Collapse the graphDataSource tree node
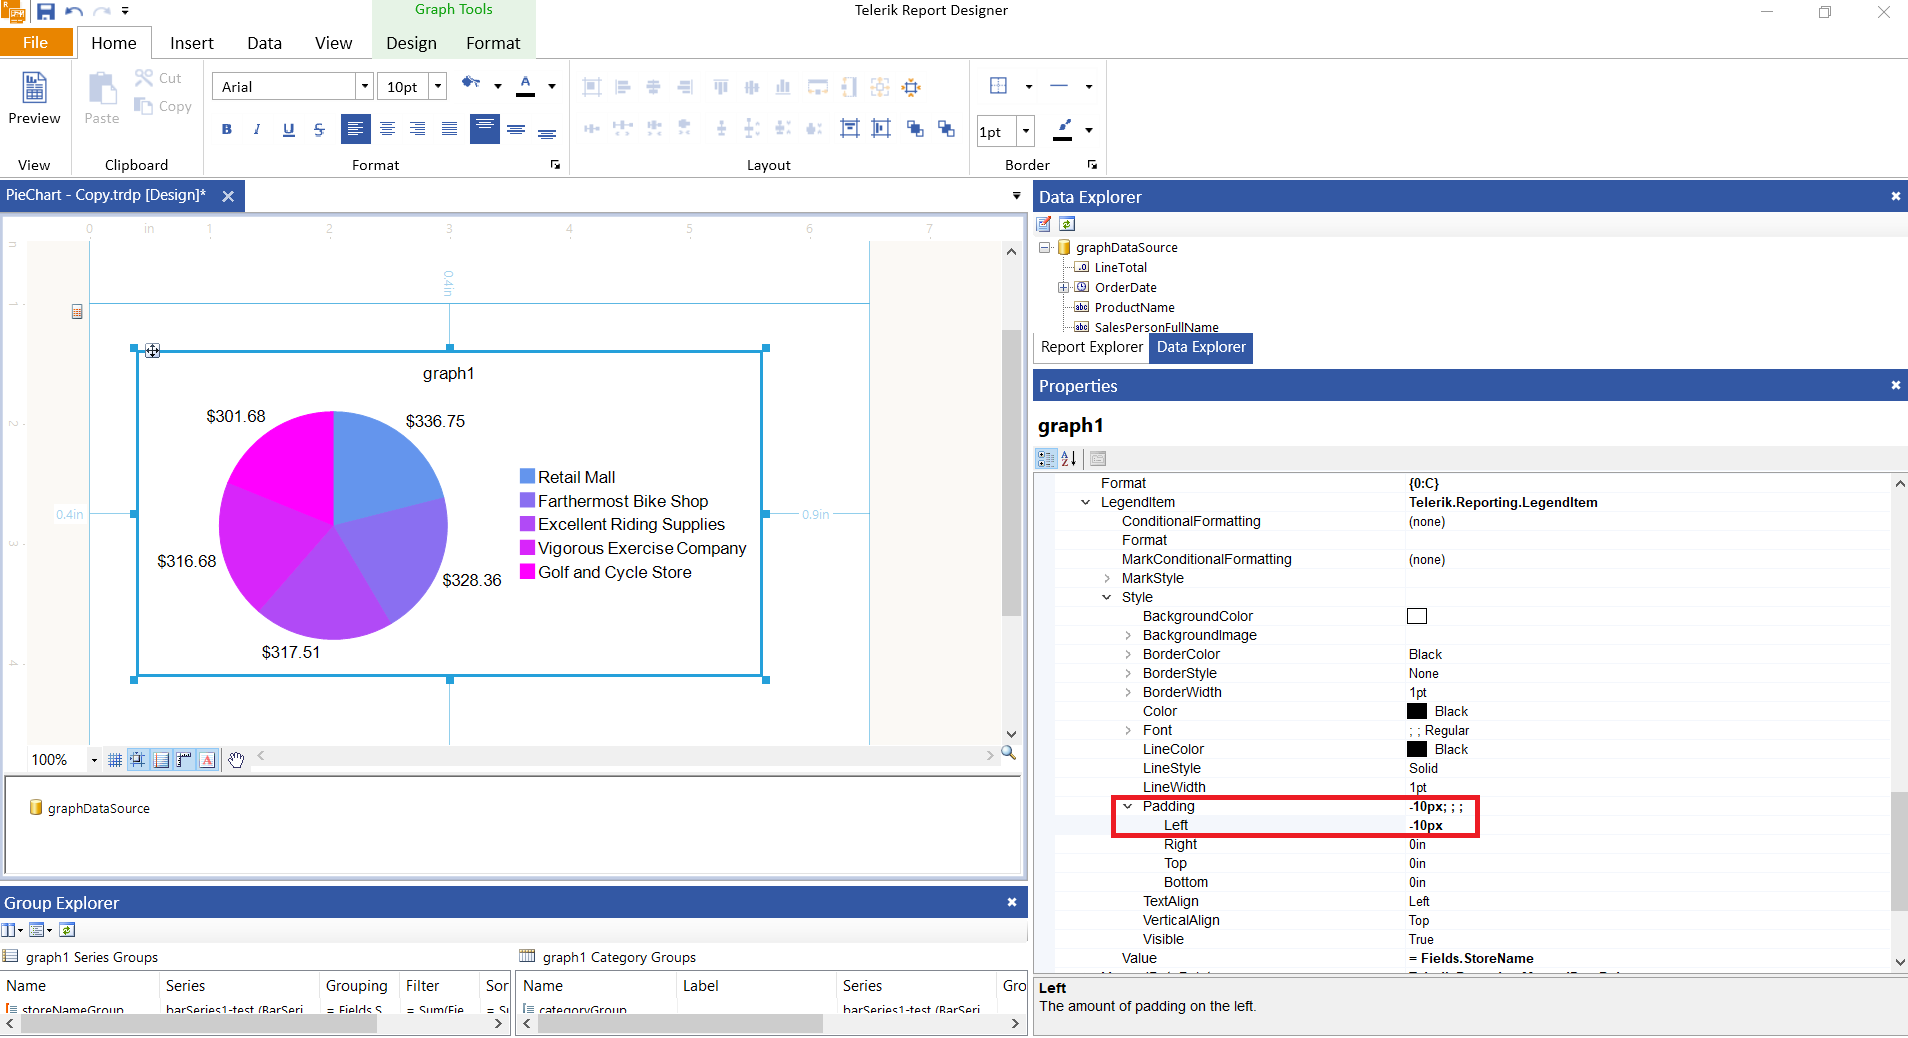Image resolution: width=1908 pixels, height=1038 pixels. [x=1044, y=247]
